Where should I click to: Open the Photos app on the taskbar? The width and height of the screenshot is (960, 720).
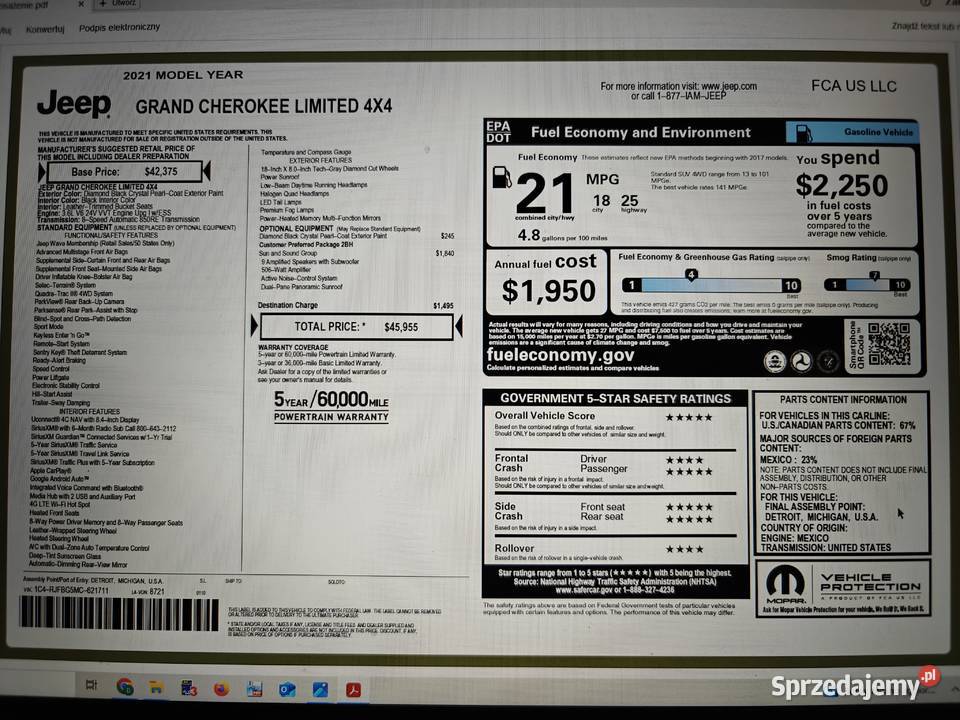coord(320,690)
